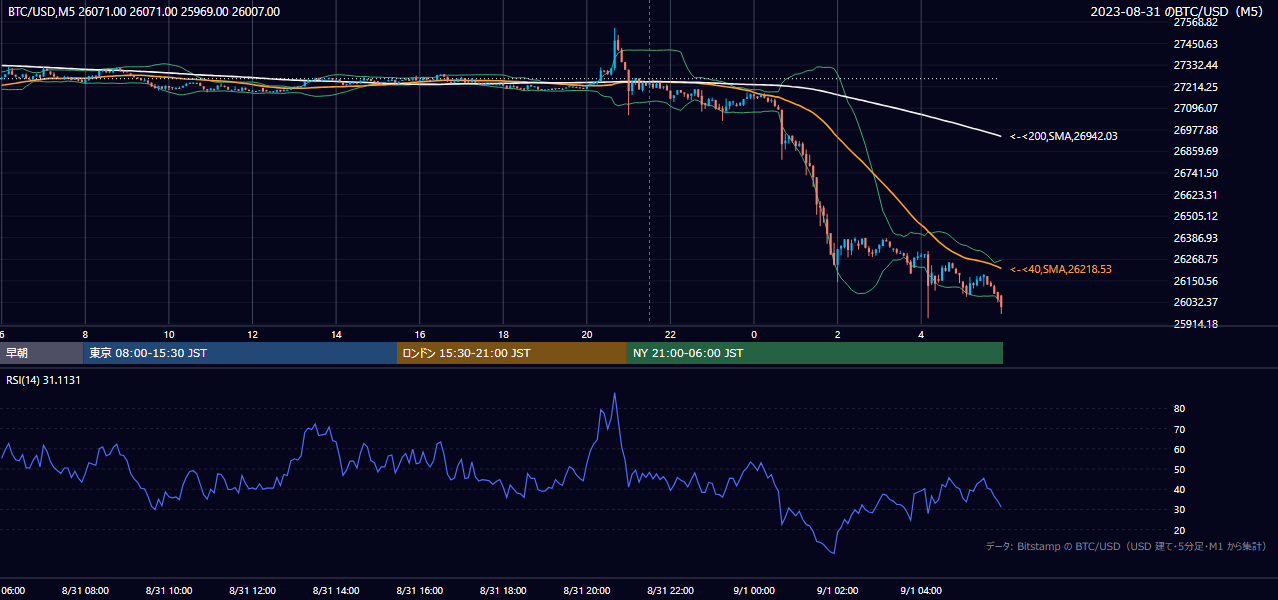The width and height of the screenshot is (1278, 600).
Task: Click the title '2023-08-31 のBTC/USD（M5）'
Action: point(1179,12)
